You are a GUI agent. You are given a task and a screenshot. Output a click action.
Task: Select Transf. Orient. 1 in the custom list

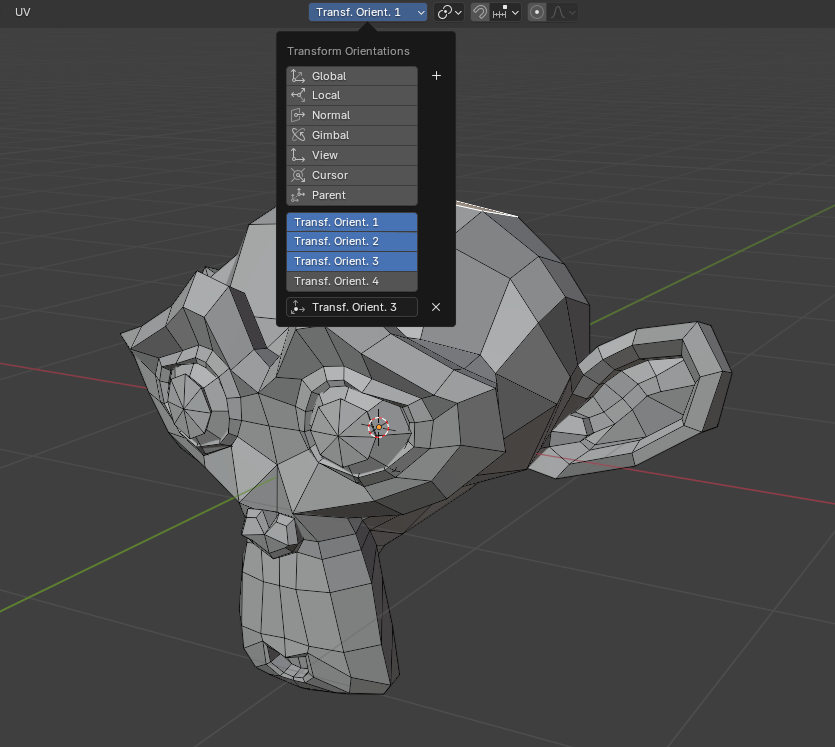coord(352,222)
